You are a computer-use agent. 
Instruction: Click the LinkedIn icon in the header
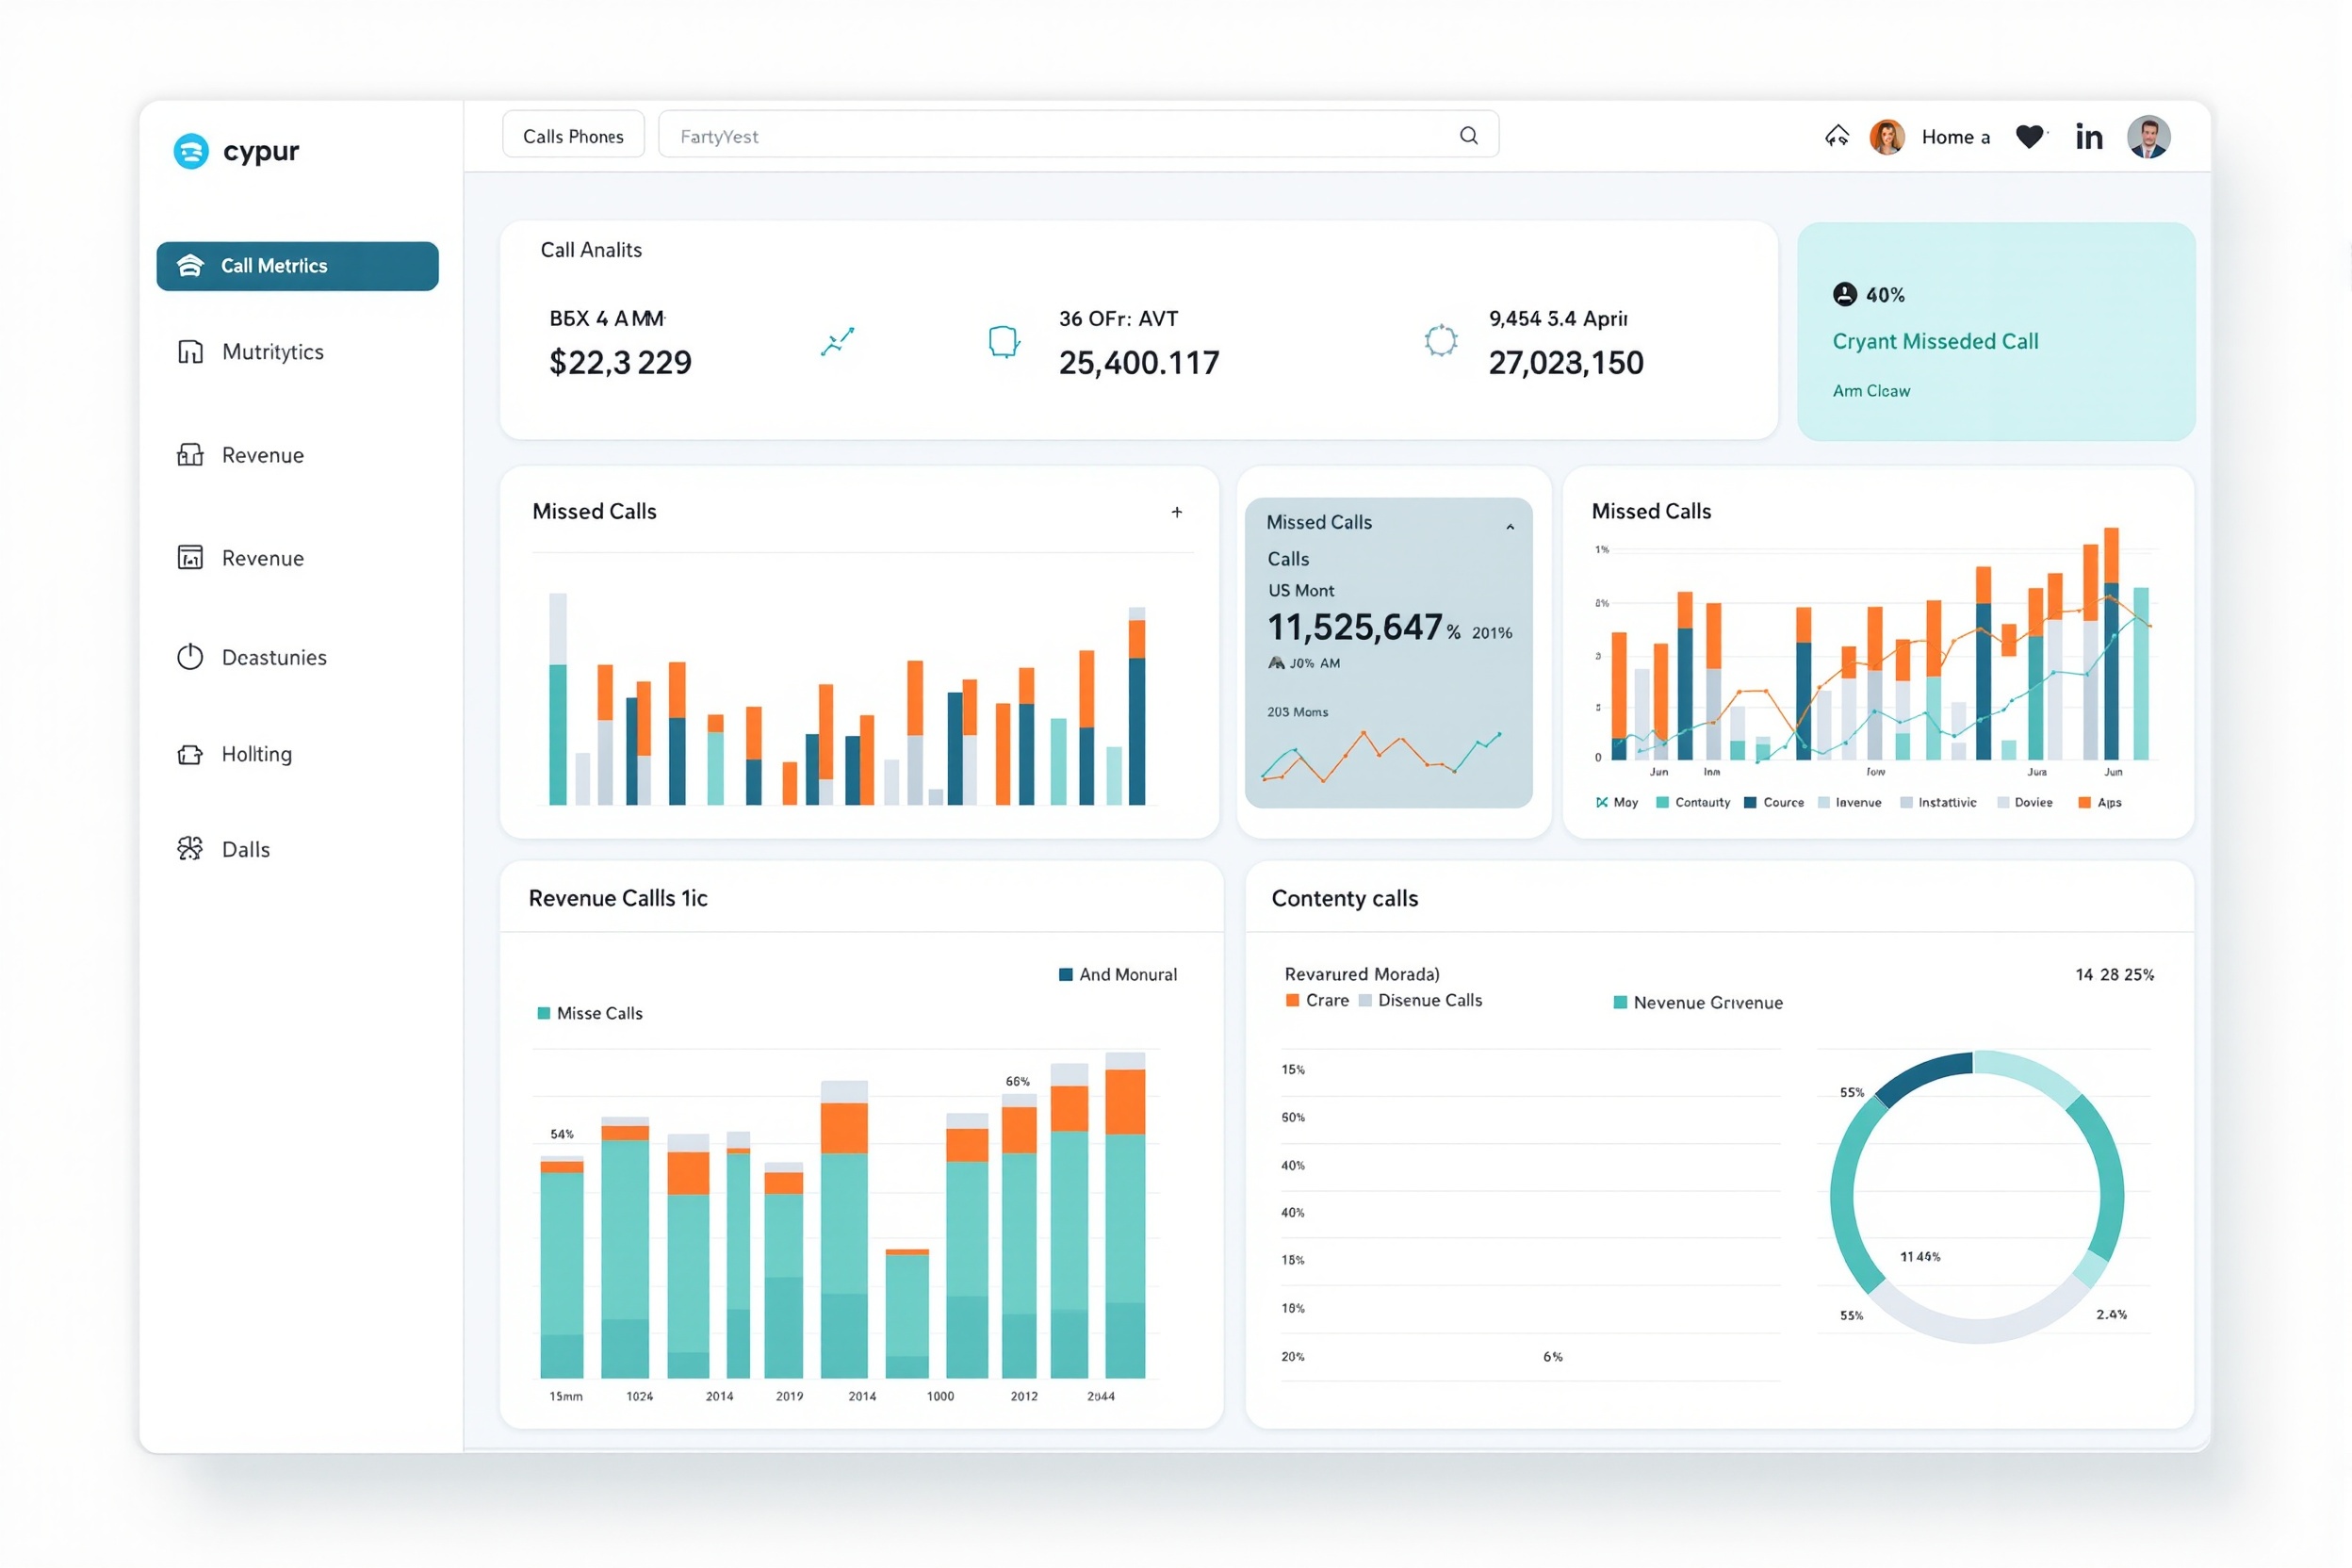(2089, 136)
